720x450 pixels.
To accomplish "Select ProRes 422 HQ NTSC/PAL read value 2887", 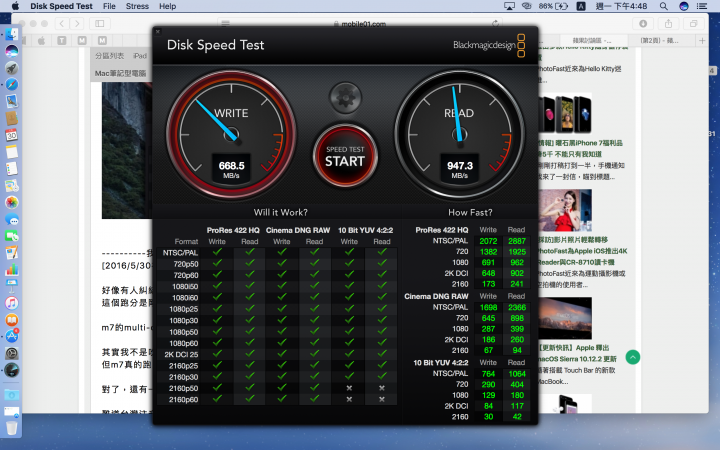I will pos(517,241).
